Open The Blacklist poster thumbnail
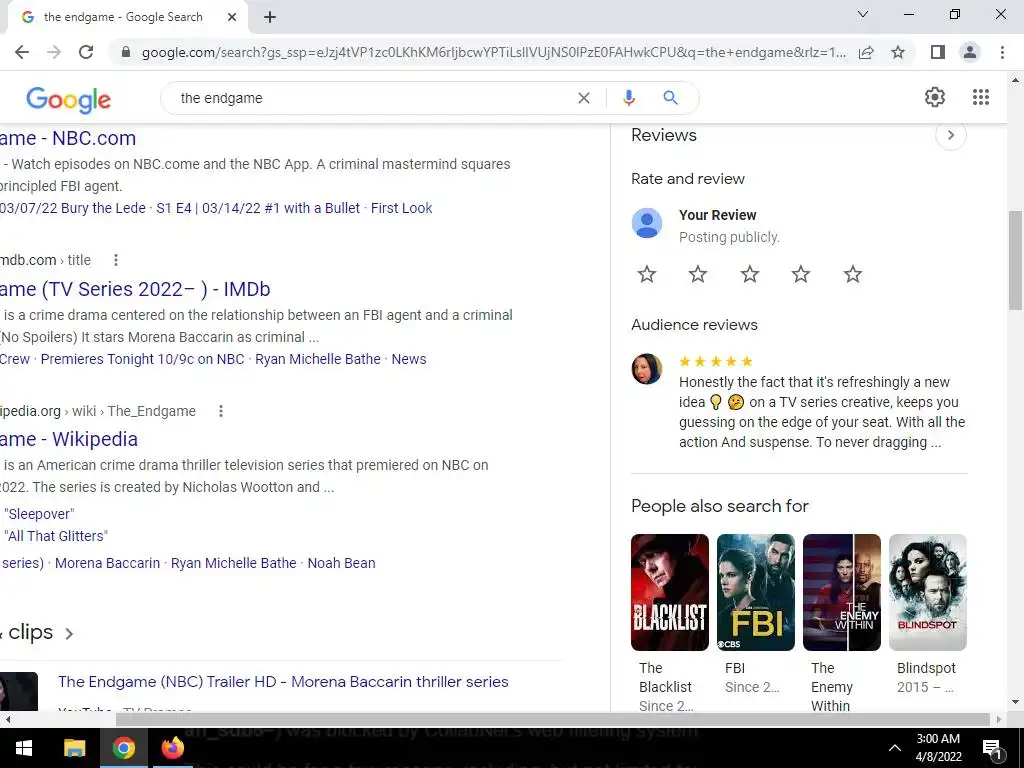Image resolution: width=1024 pixels, height=768 pixels. pyautogui.click(x=669, y=592)
